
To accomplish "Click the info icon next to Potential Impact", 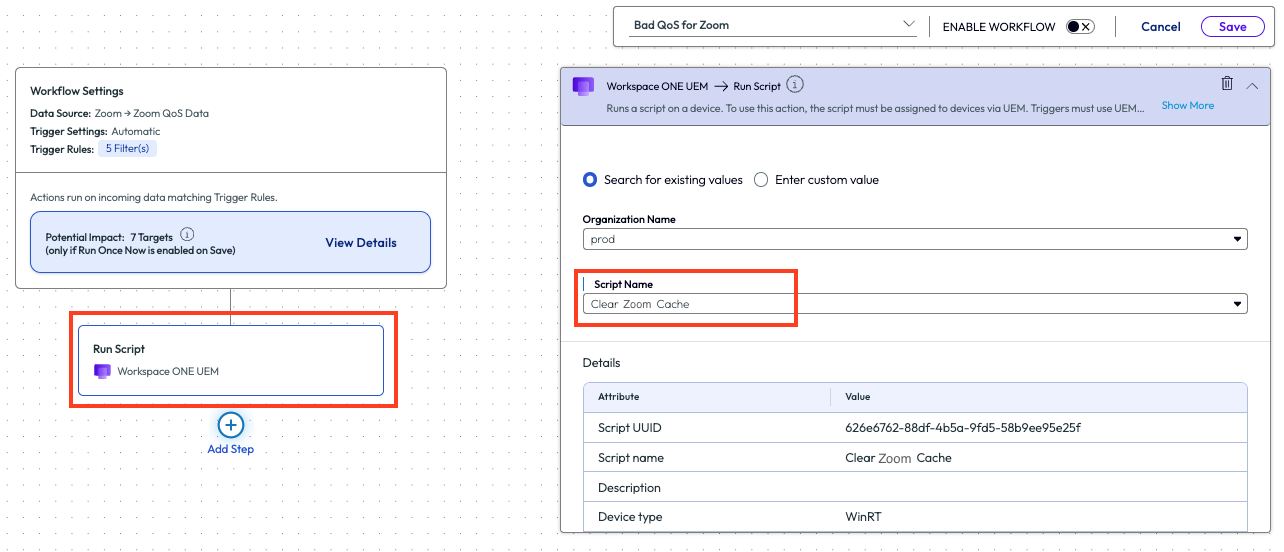I will click(187, 237).
